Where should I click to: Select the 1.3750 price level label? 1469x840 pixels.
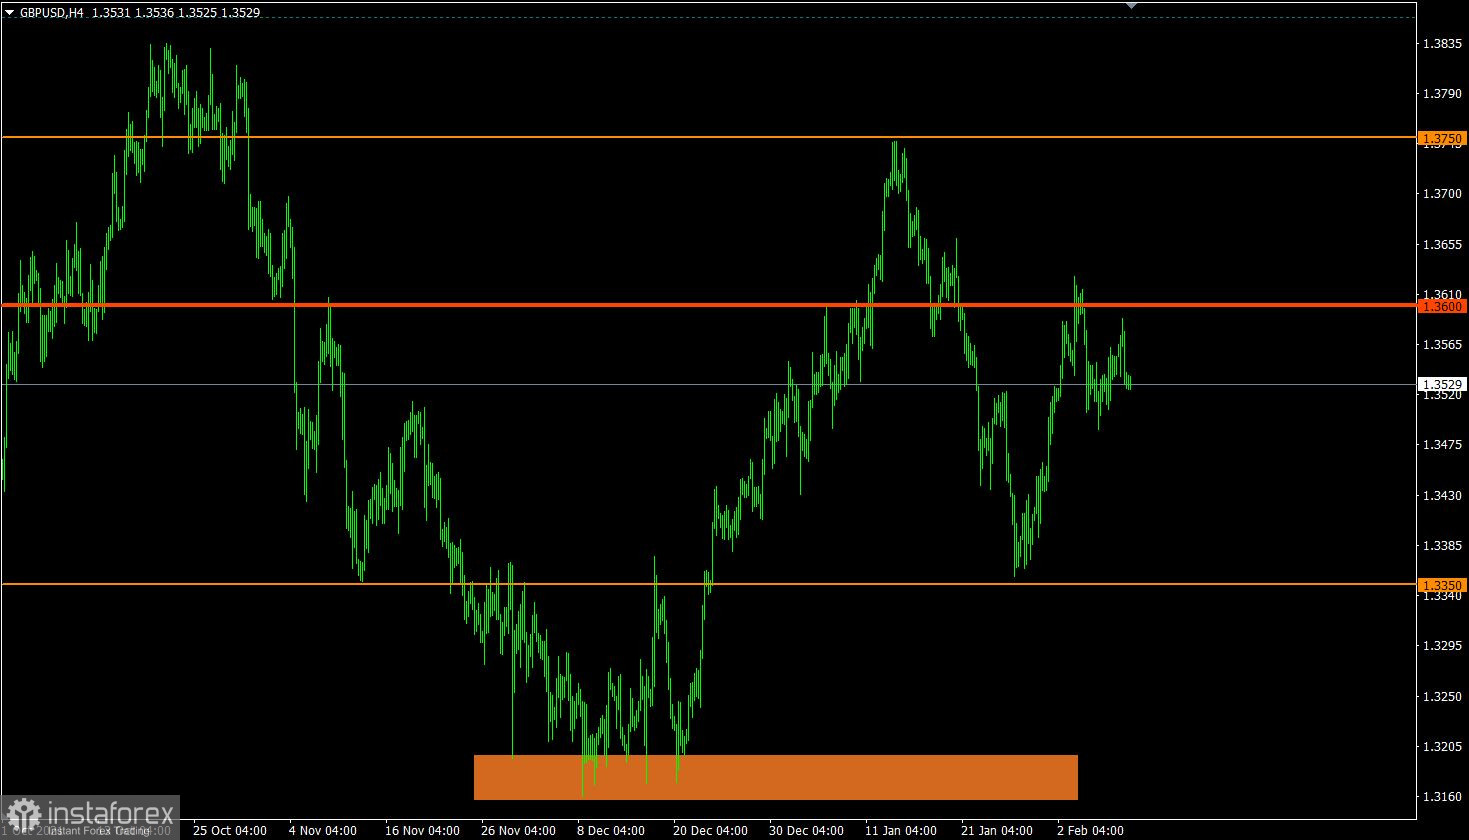click(1442, 138)
